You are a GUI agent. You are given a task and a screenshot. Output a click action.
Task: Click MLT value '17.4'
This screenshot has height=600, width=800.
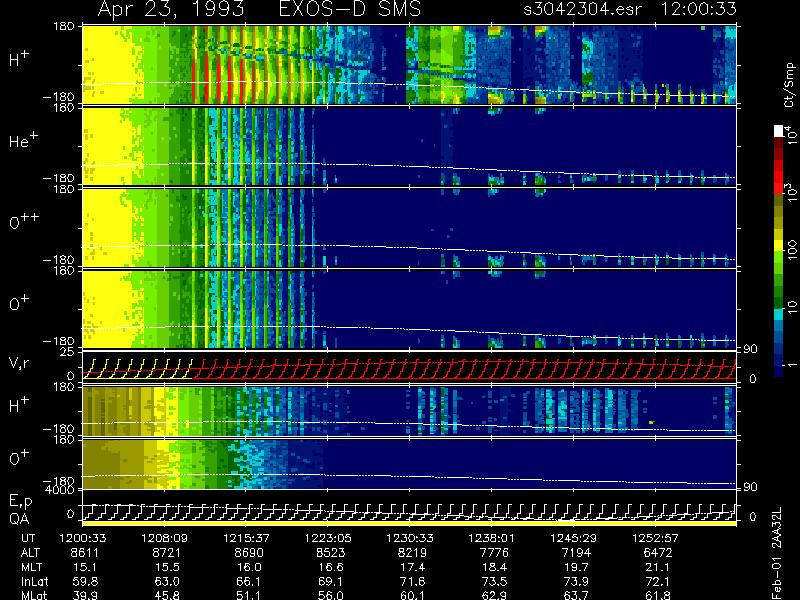coord(412,567)
